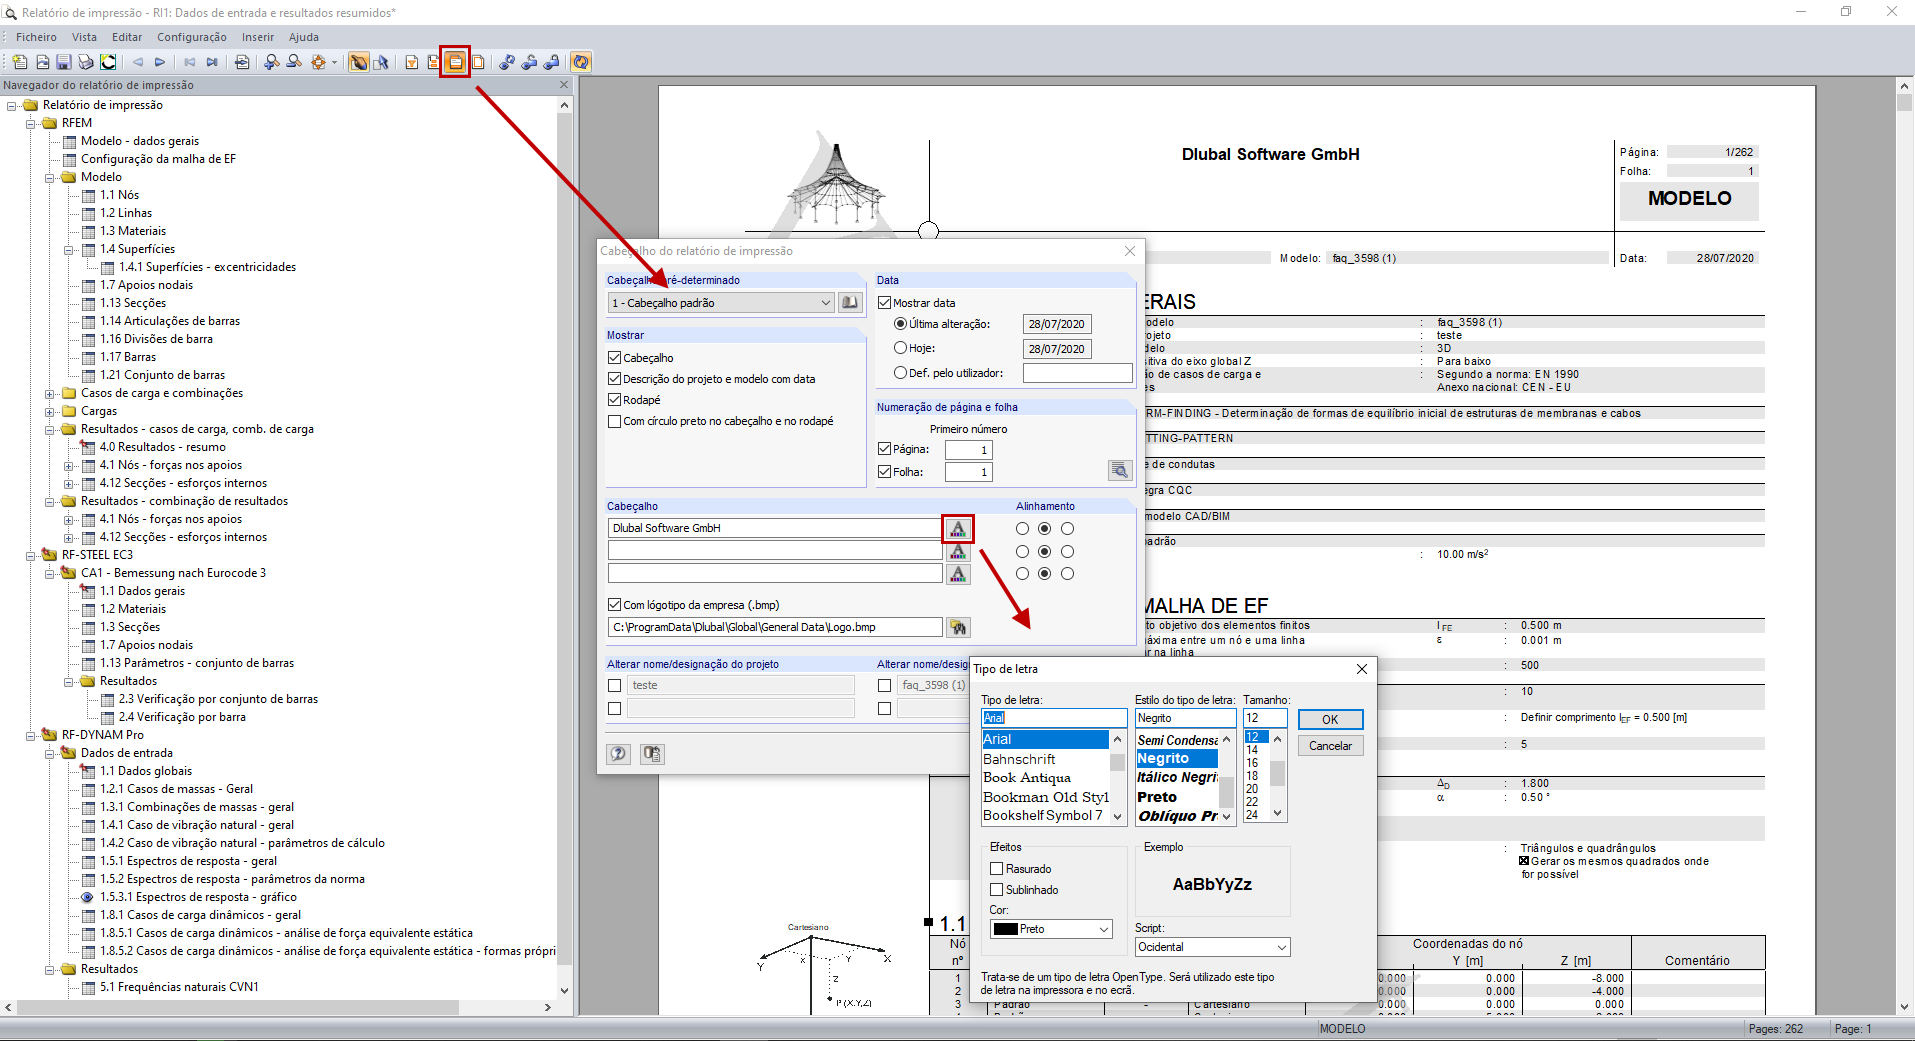Screen dimensions: 1915x1041
Task: Click the zoom in magnifier icon
Action: (272, 62)
